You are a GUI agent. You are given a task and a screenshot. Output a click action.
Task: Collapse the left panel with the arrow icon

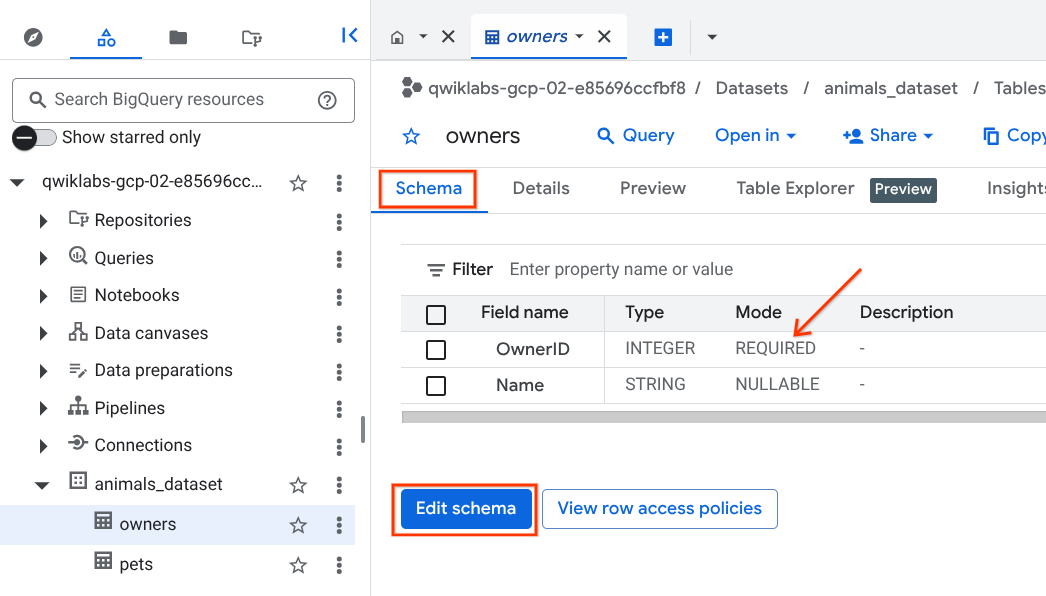coord(349,36)
